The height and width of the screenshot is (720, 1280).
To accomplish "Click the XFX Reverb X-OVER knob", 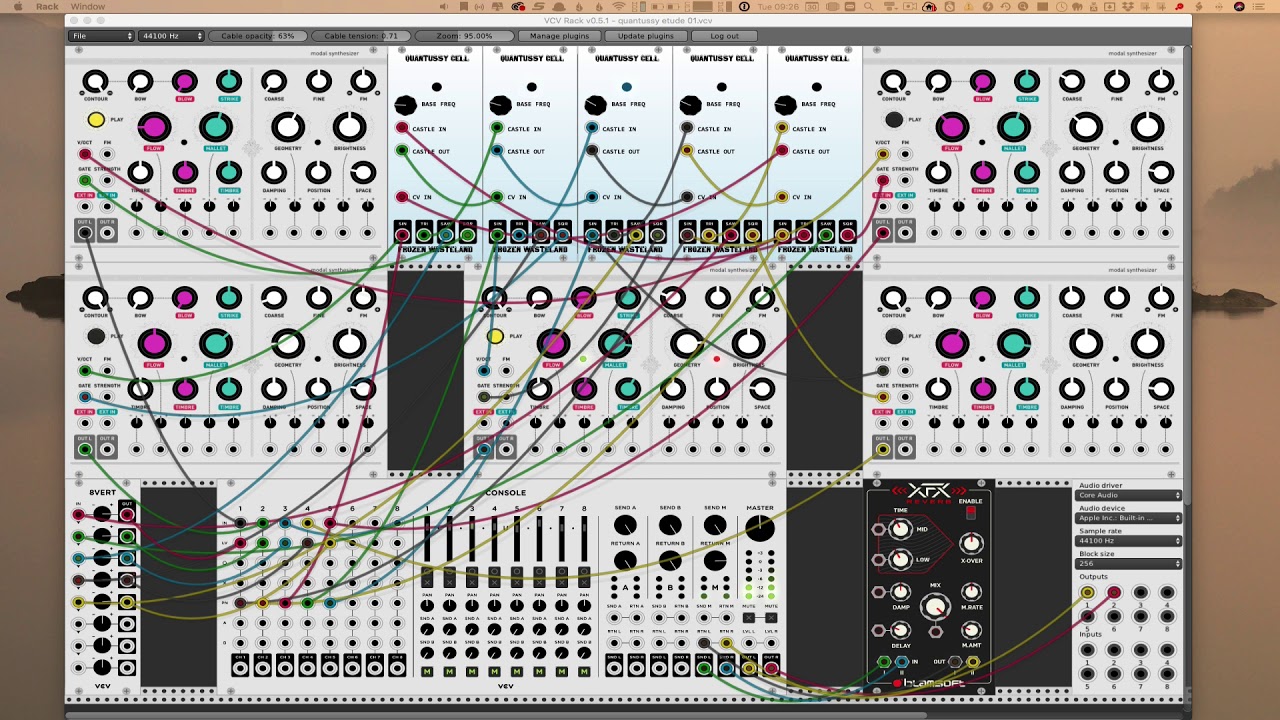I will (971, 543).
